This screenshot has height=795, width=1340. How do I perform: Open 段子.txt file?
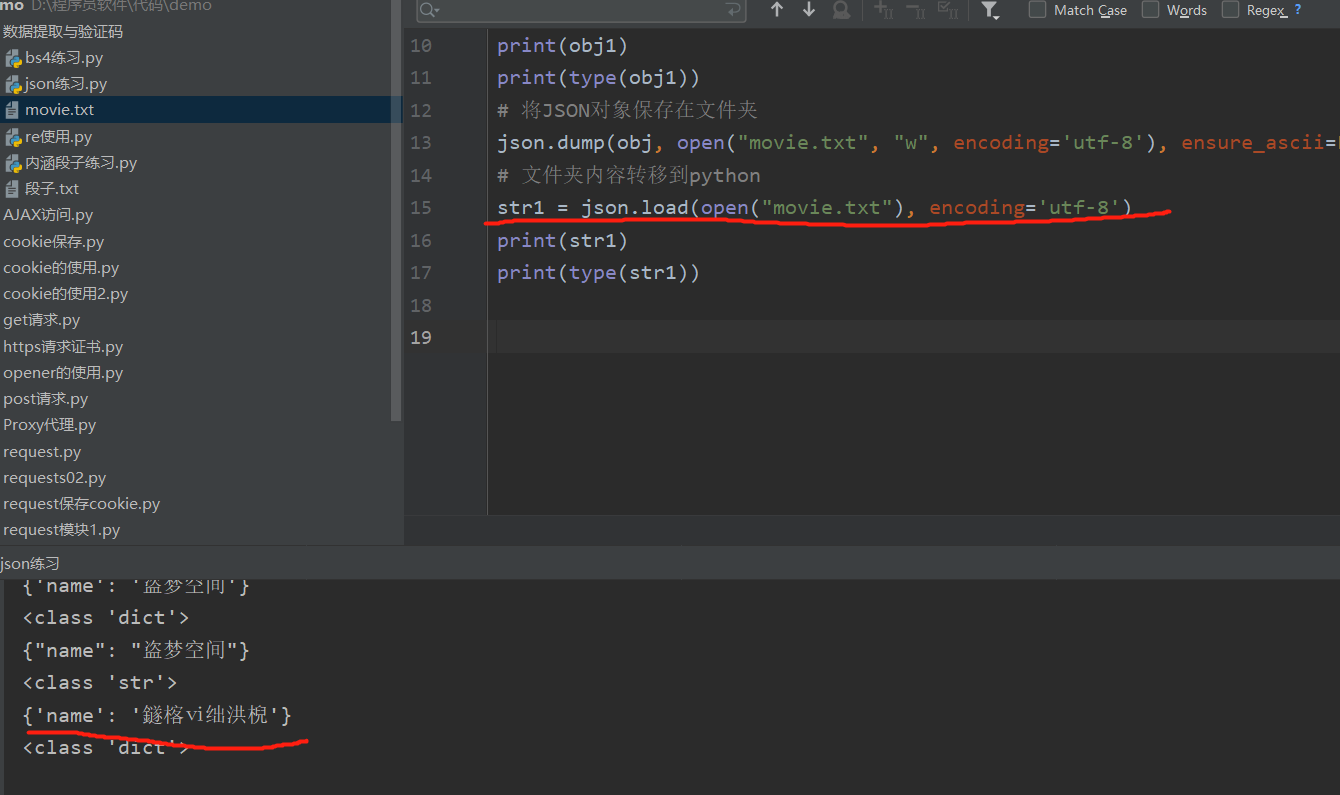coord(52,189)
